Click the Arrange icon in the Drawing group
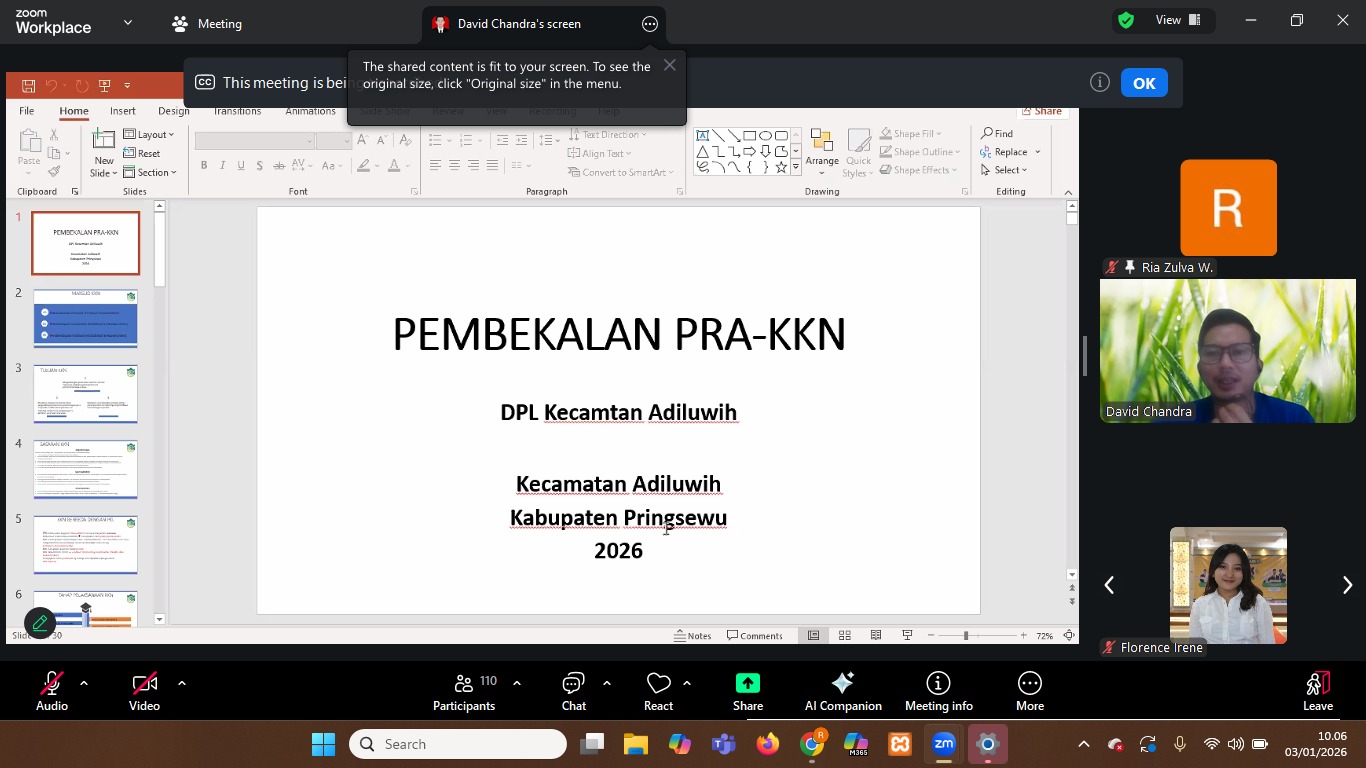Screen dimensions: 1366x768 coord(822,144)
